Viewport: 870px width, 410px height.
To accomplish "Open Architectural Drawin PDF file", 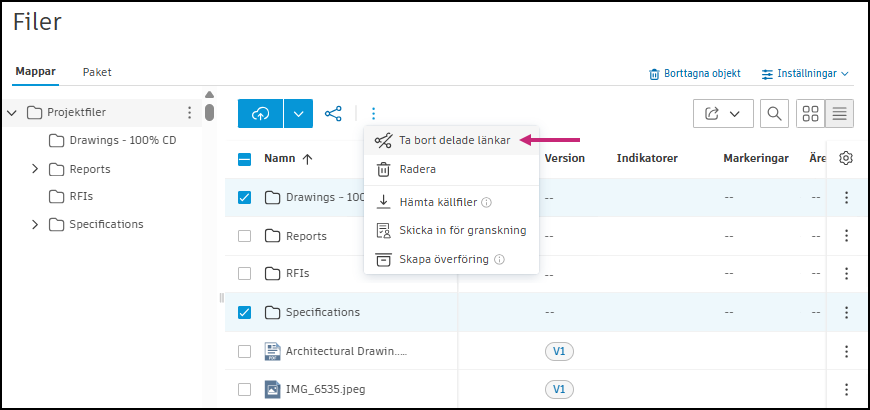I will click(346, 351).
